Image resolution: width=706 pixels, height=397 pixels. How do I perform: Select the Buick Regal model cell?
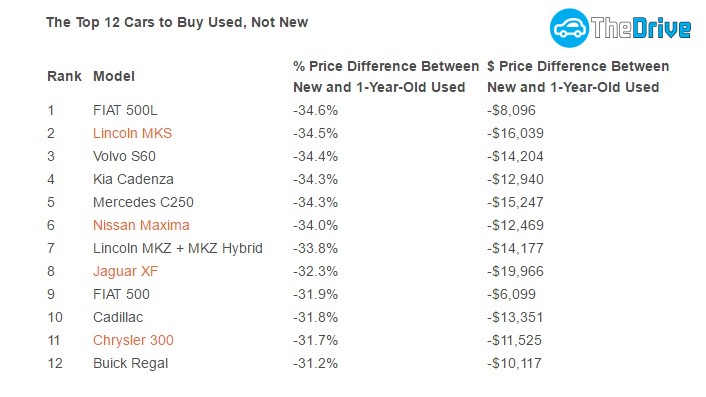(x=131, y=363)
